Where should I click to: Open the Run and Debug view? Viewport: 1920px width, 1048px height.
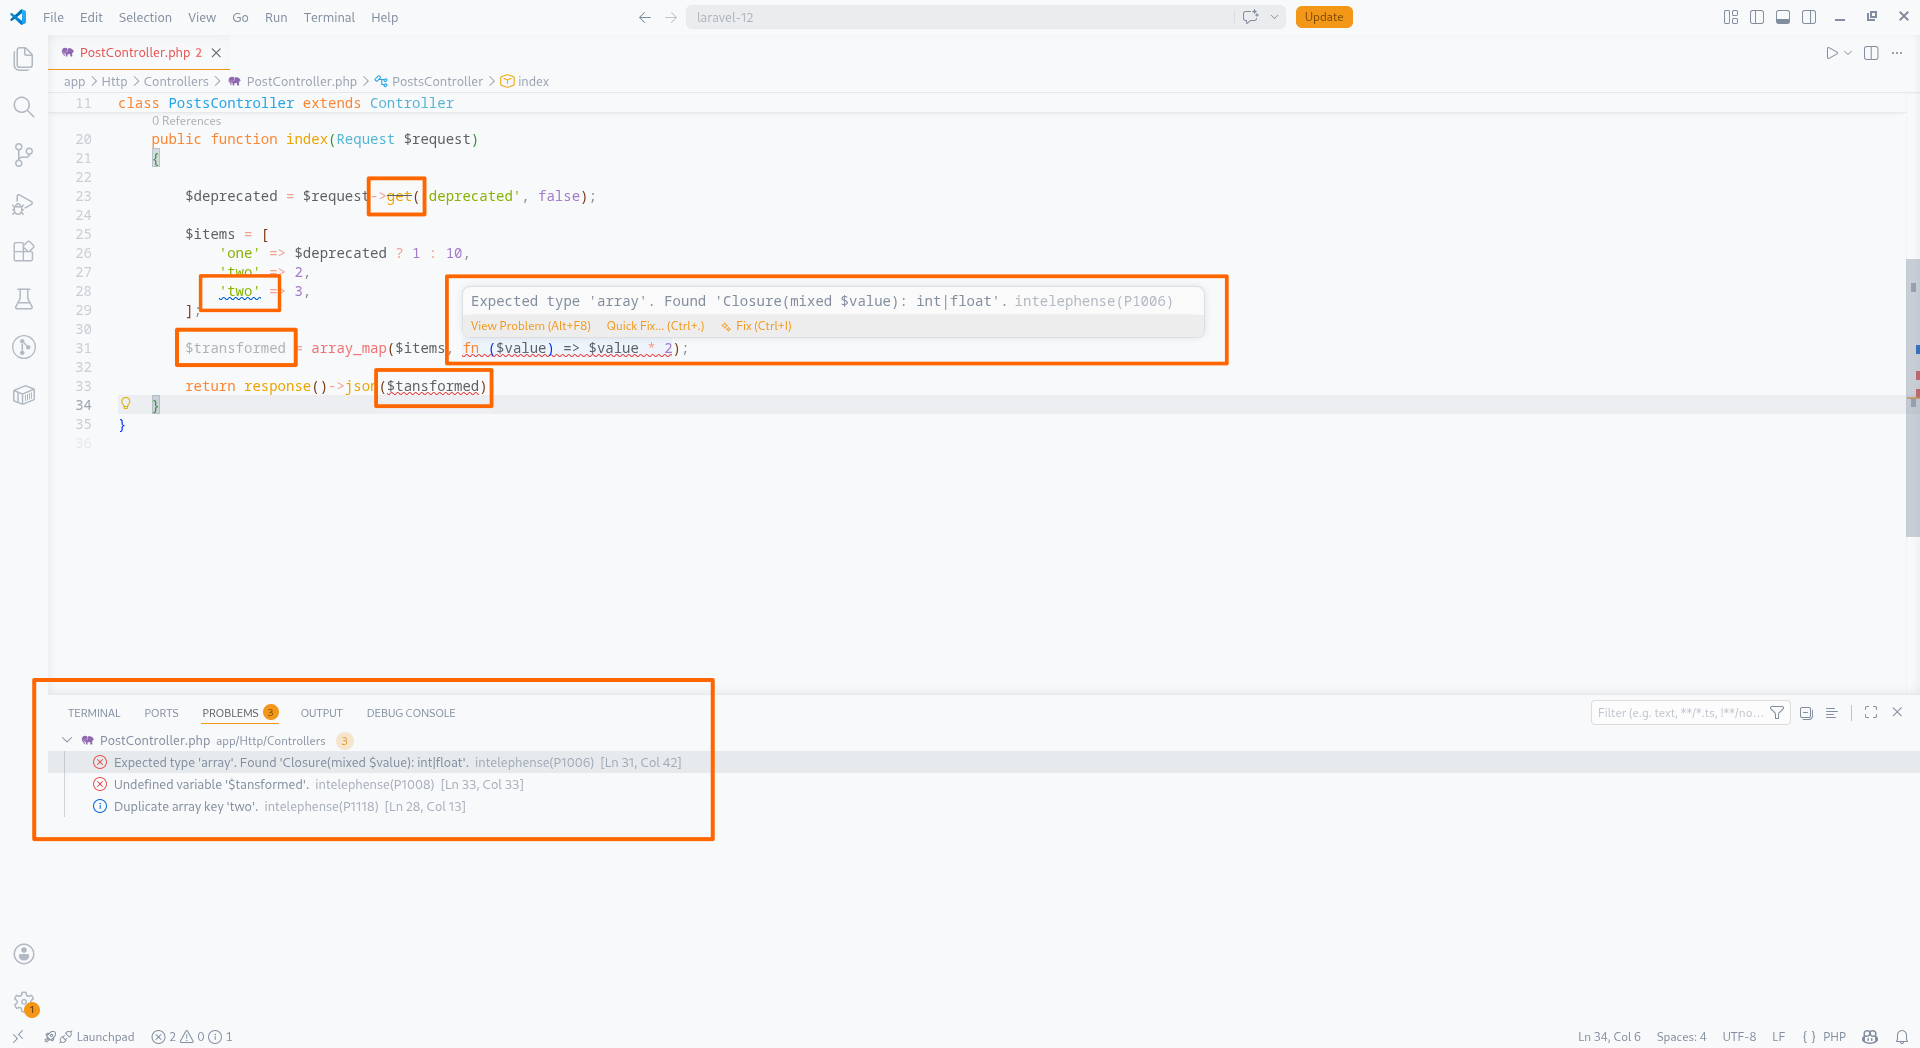click(24, 204)
